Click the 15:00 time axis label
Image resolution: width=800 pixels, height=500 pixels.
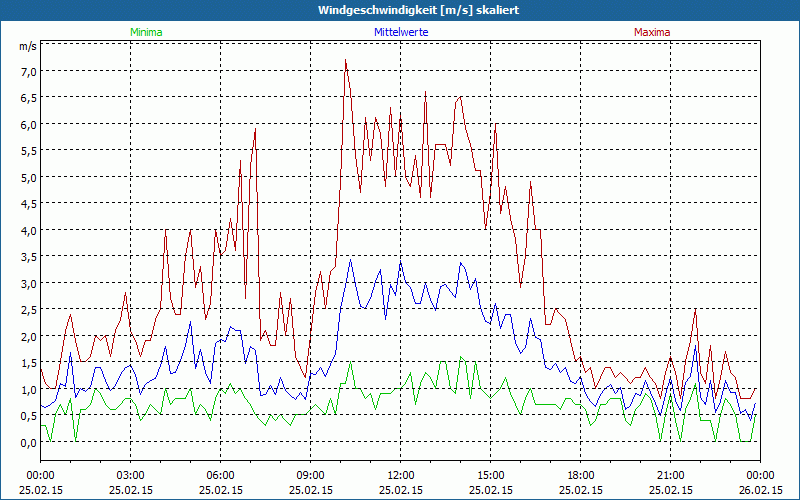[491, 476]
